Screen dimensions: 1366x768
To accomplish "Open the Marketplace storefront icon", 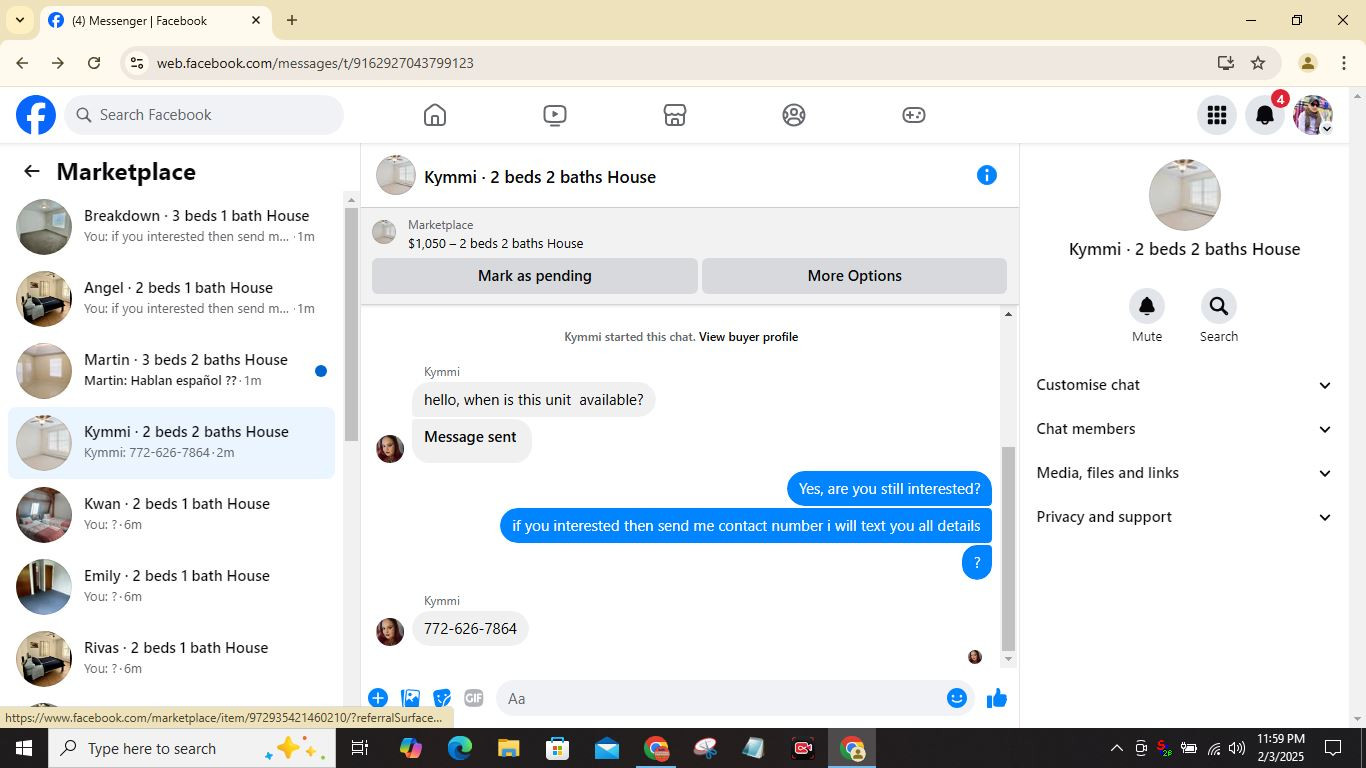I will 675,115.
